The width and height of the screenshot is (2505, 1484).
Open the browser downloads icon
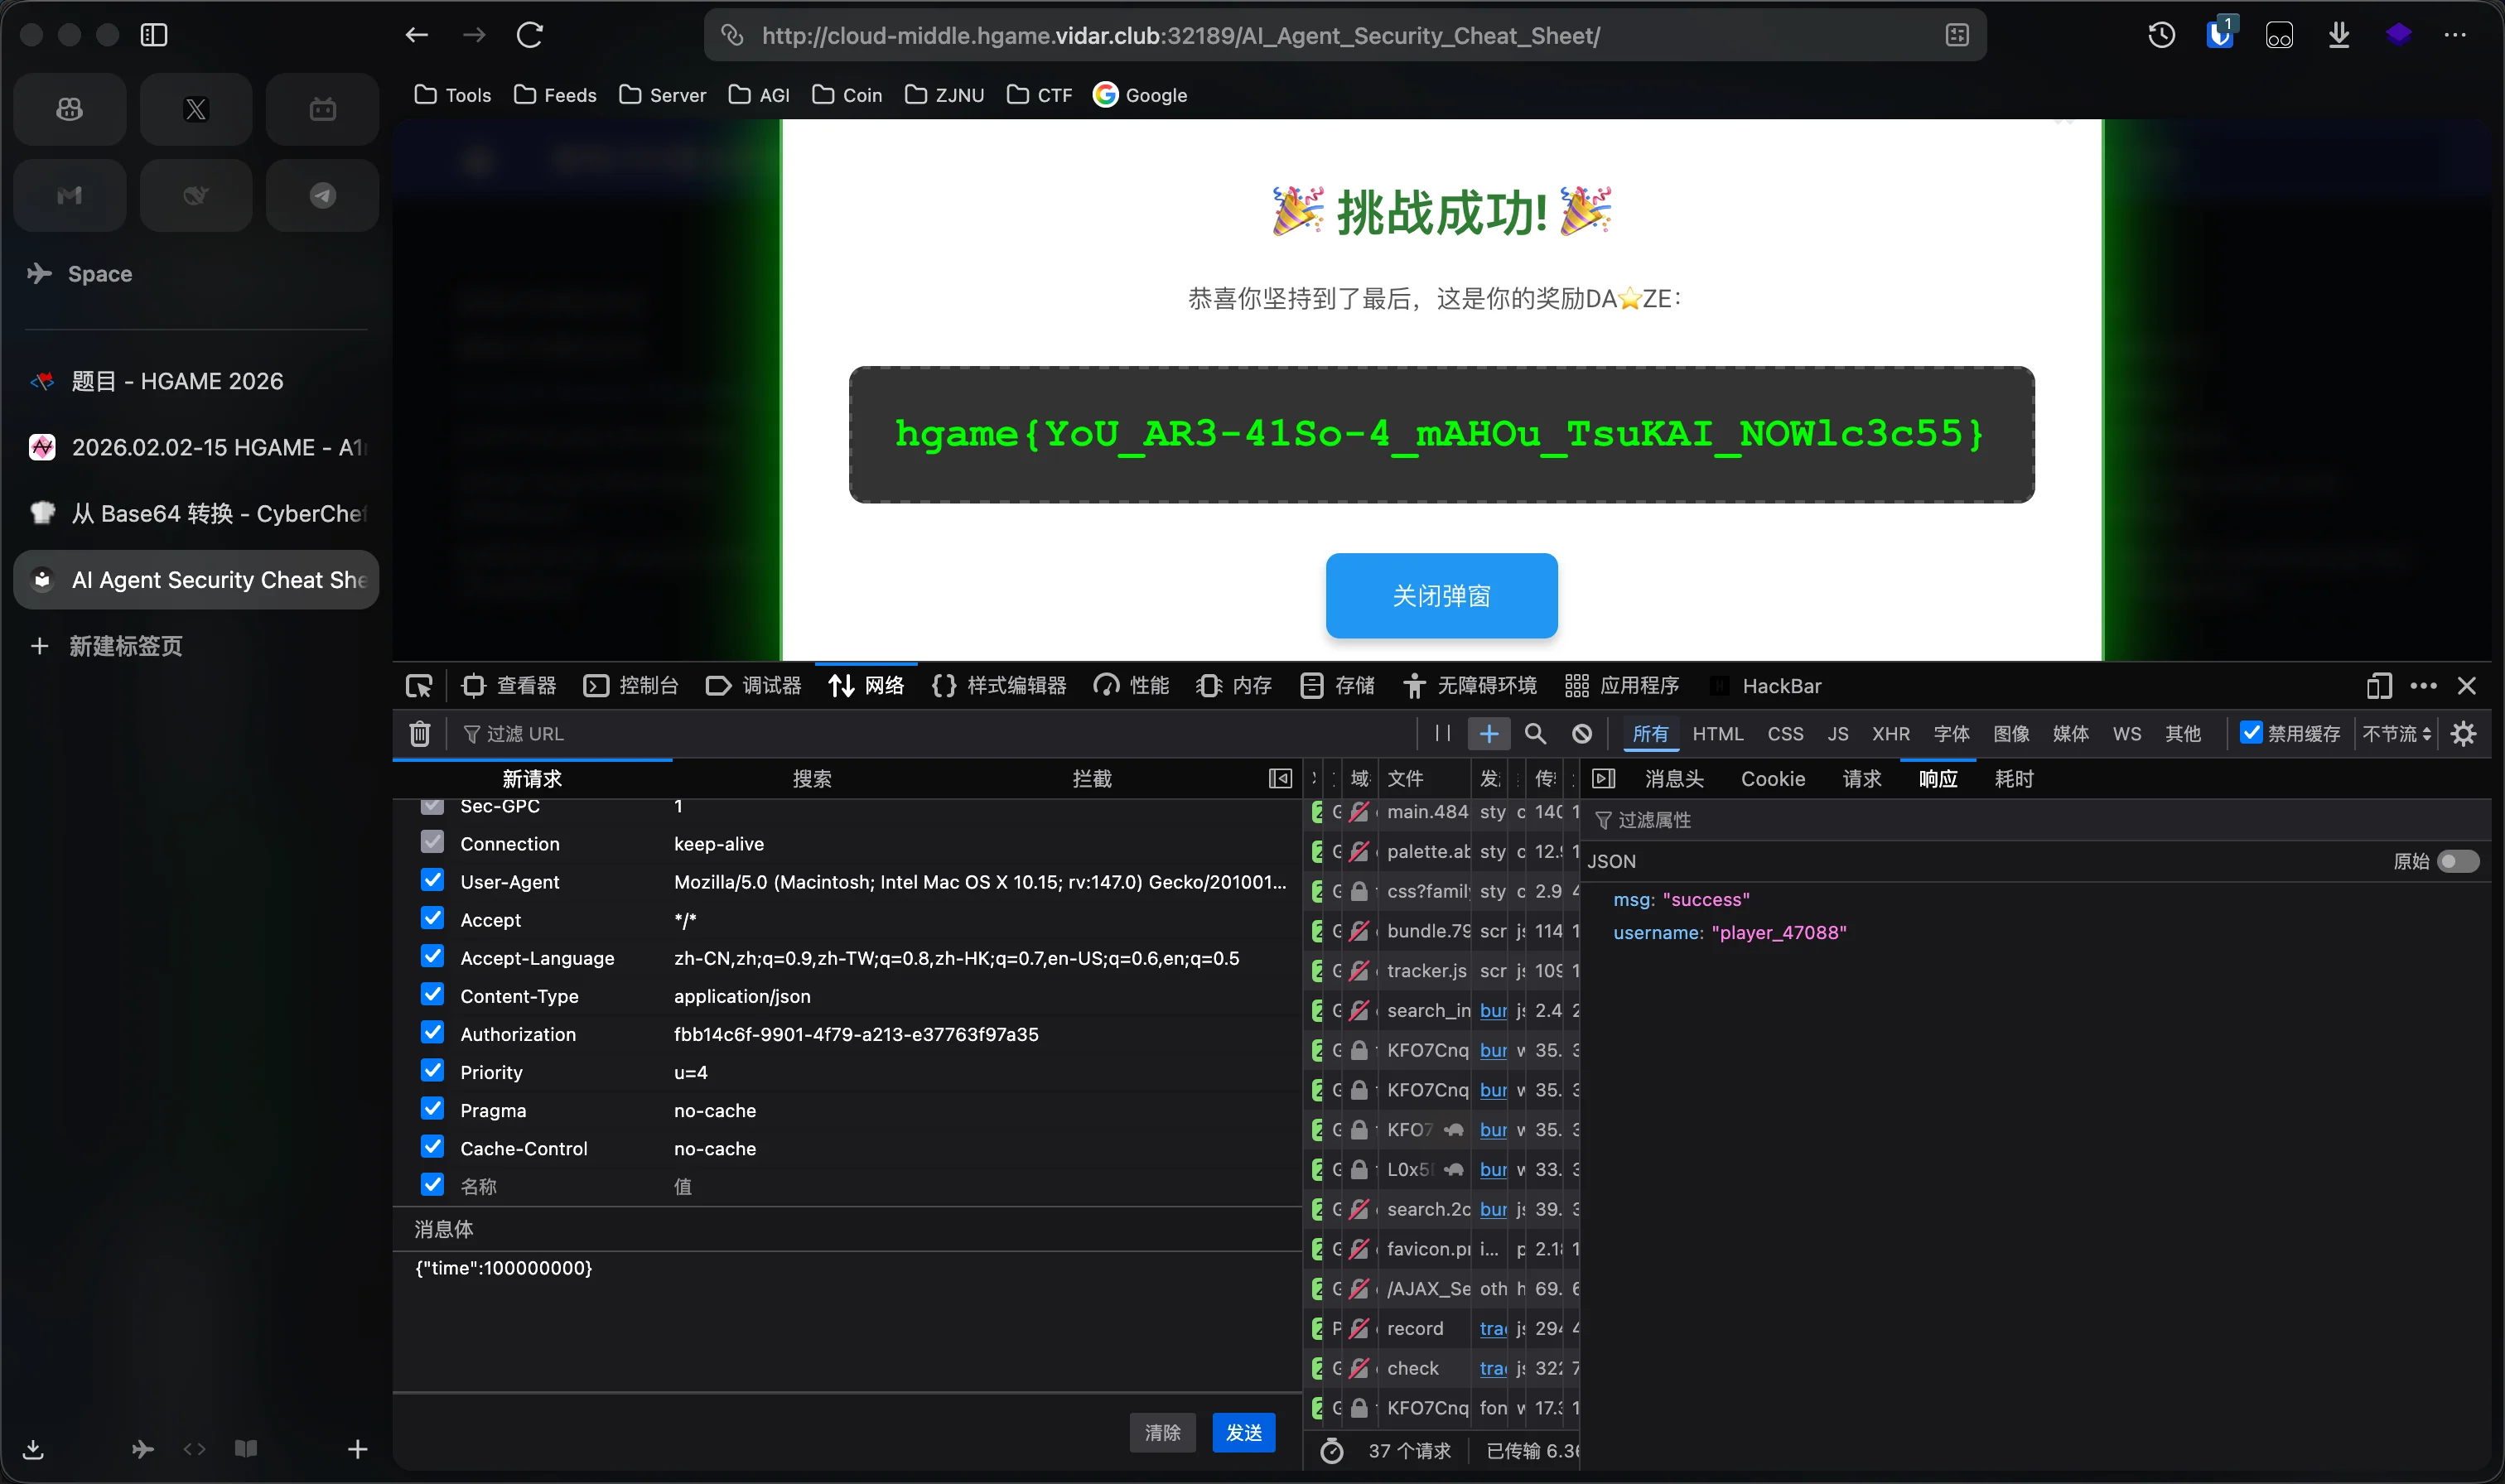[2338, 36]
